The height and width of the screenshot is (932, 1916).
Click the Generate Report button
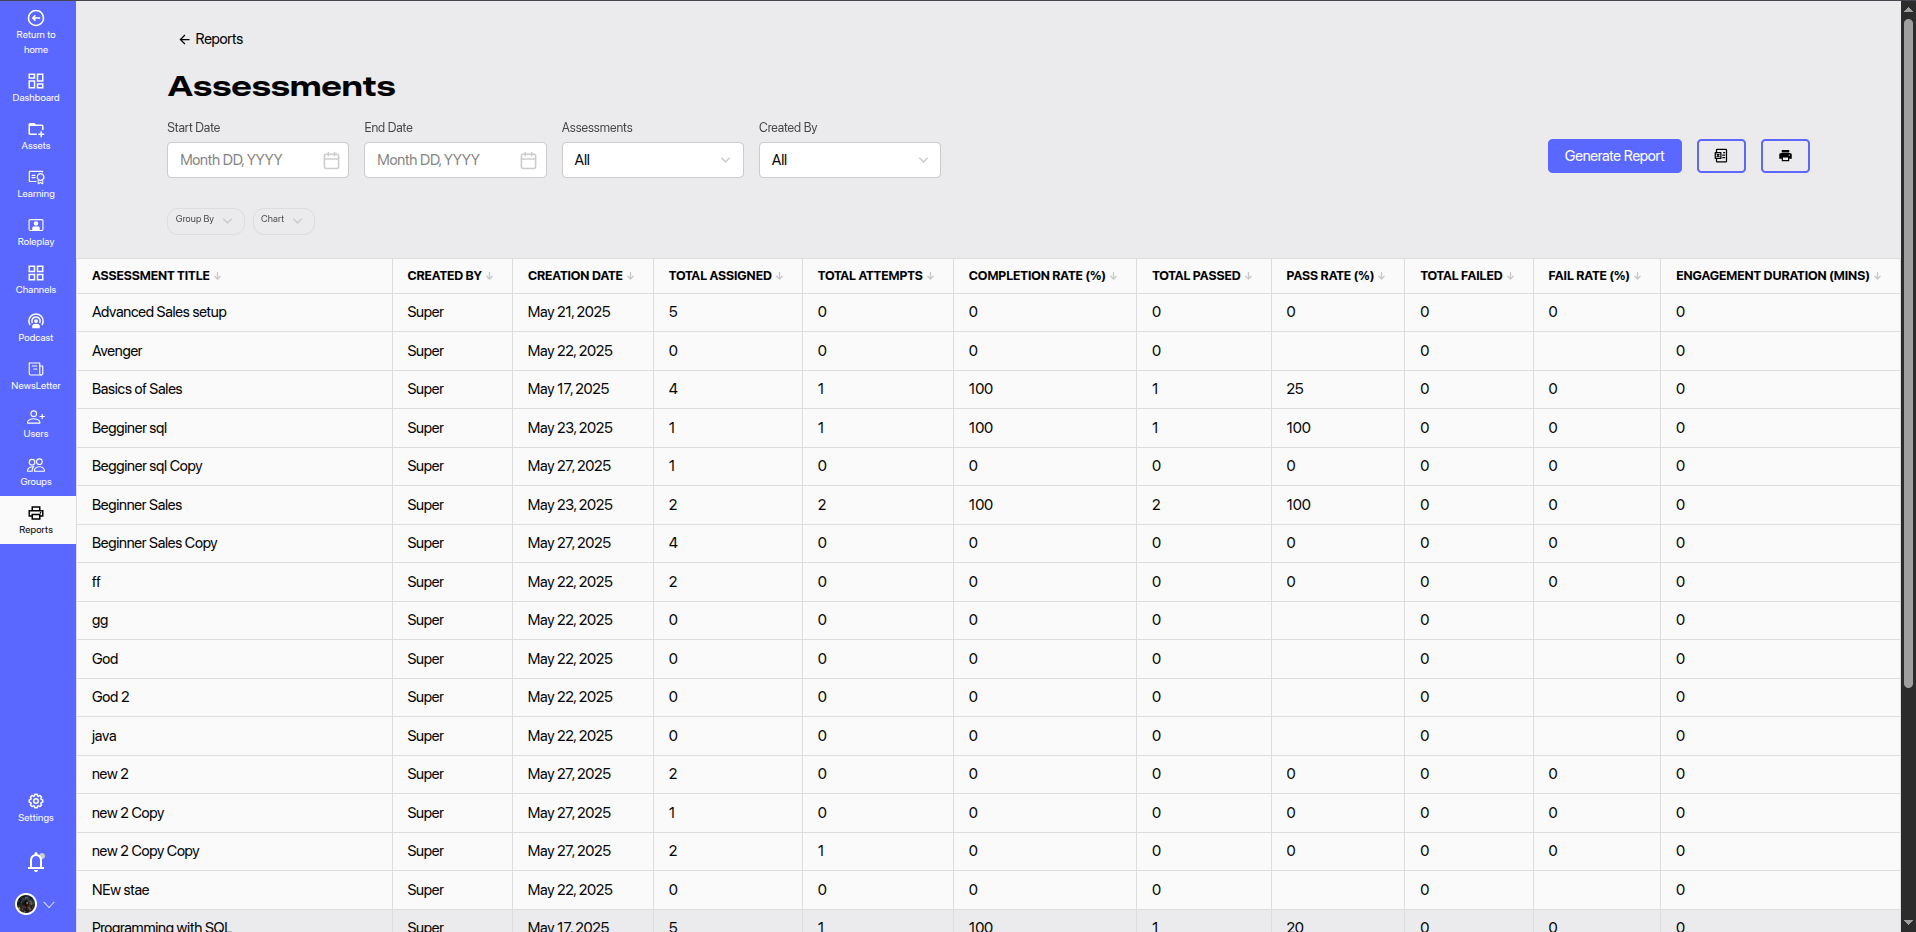tap(1613, 156)
